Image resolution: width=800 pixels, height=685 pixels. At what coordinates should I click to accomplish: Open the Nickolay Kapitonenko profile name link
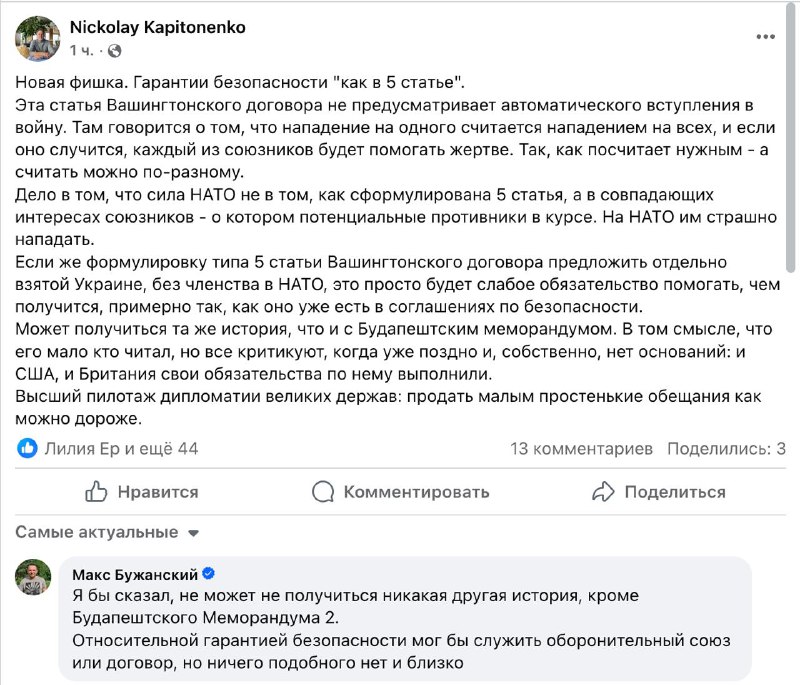(157, 27)
